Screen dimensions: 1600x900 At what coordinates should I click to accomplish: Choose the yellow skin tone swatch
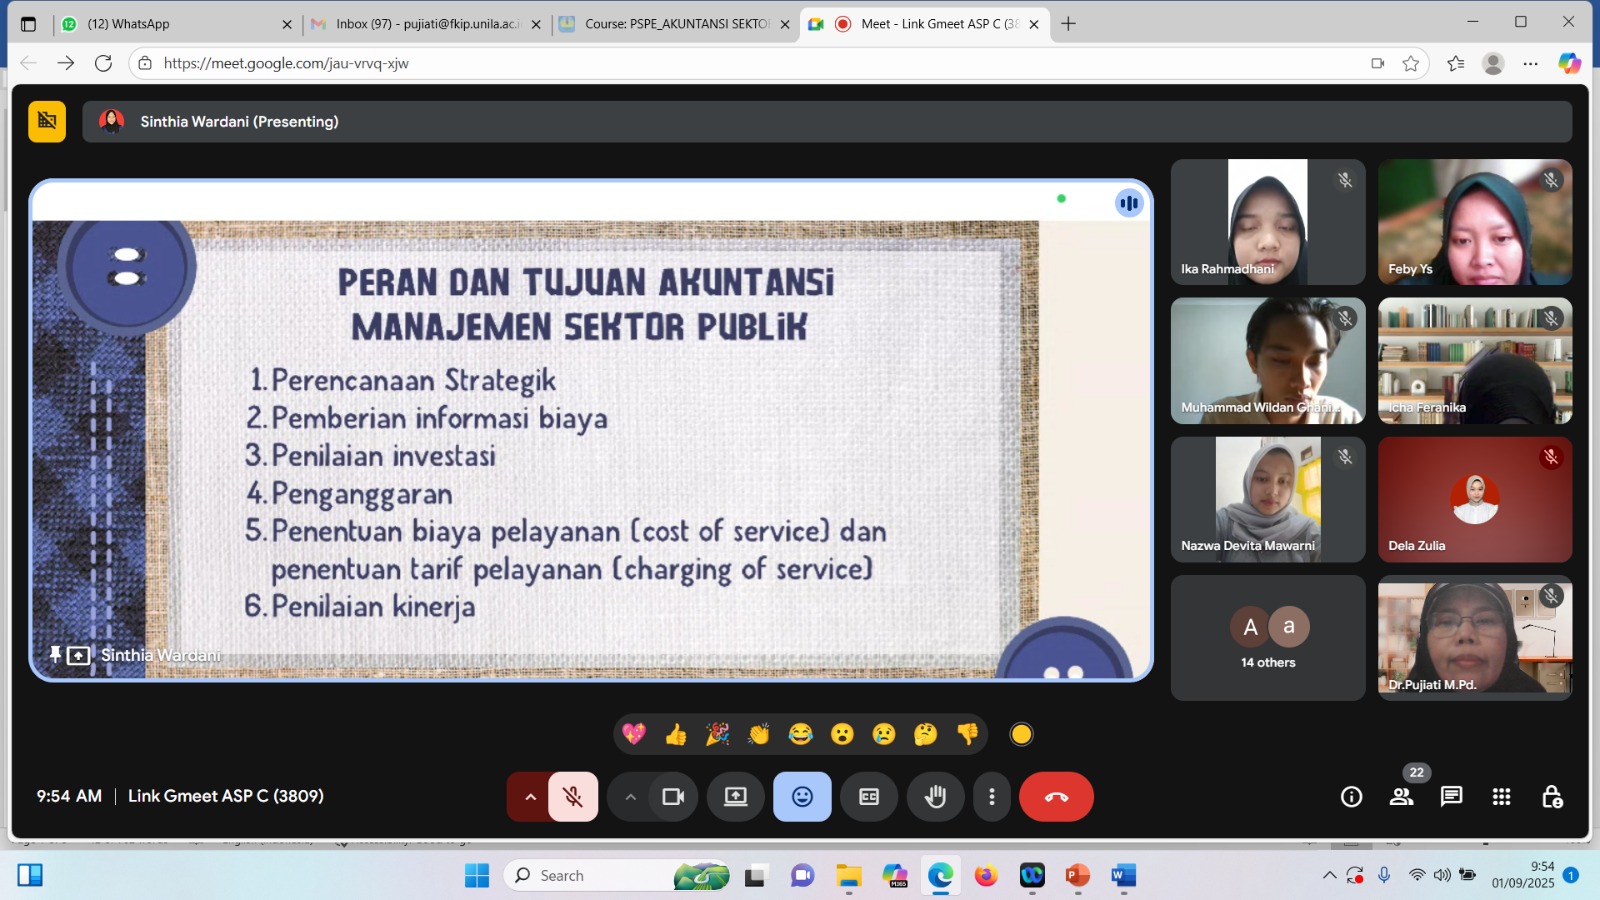click(x=1021, y=735)
